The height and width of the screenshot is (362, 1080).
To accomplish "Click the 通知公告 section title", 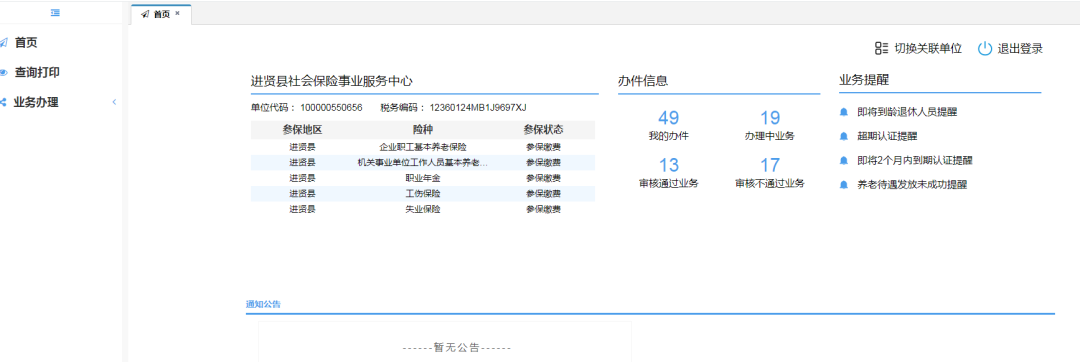I will 263,304.
